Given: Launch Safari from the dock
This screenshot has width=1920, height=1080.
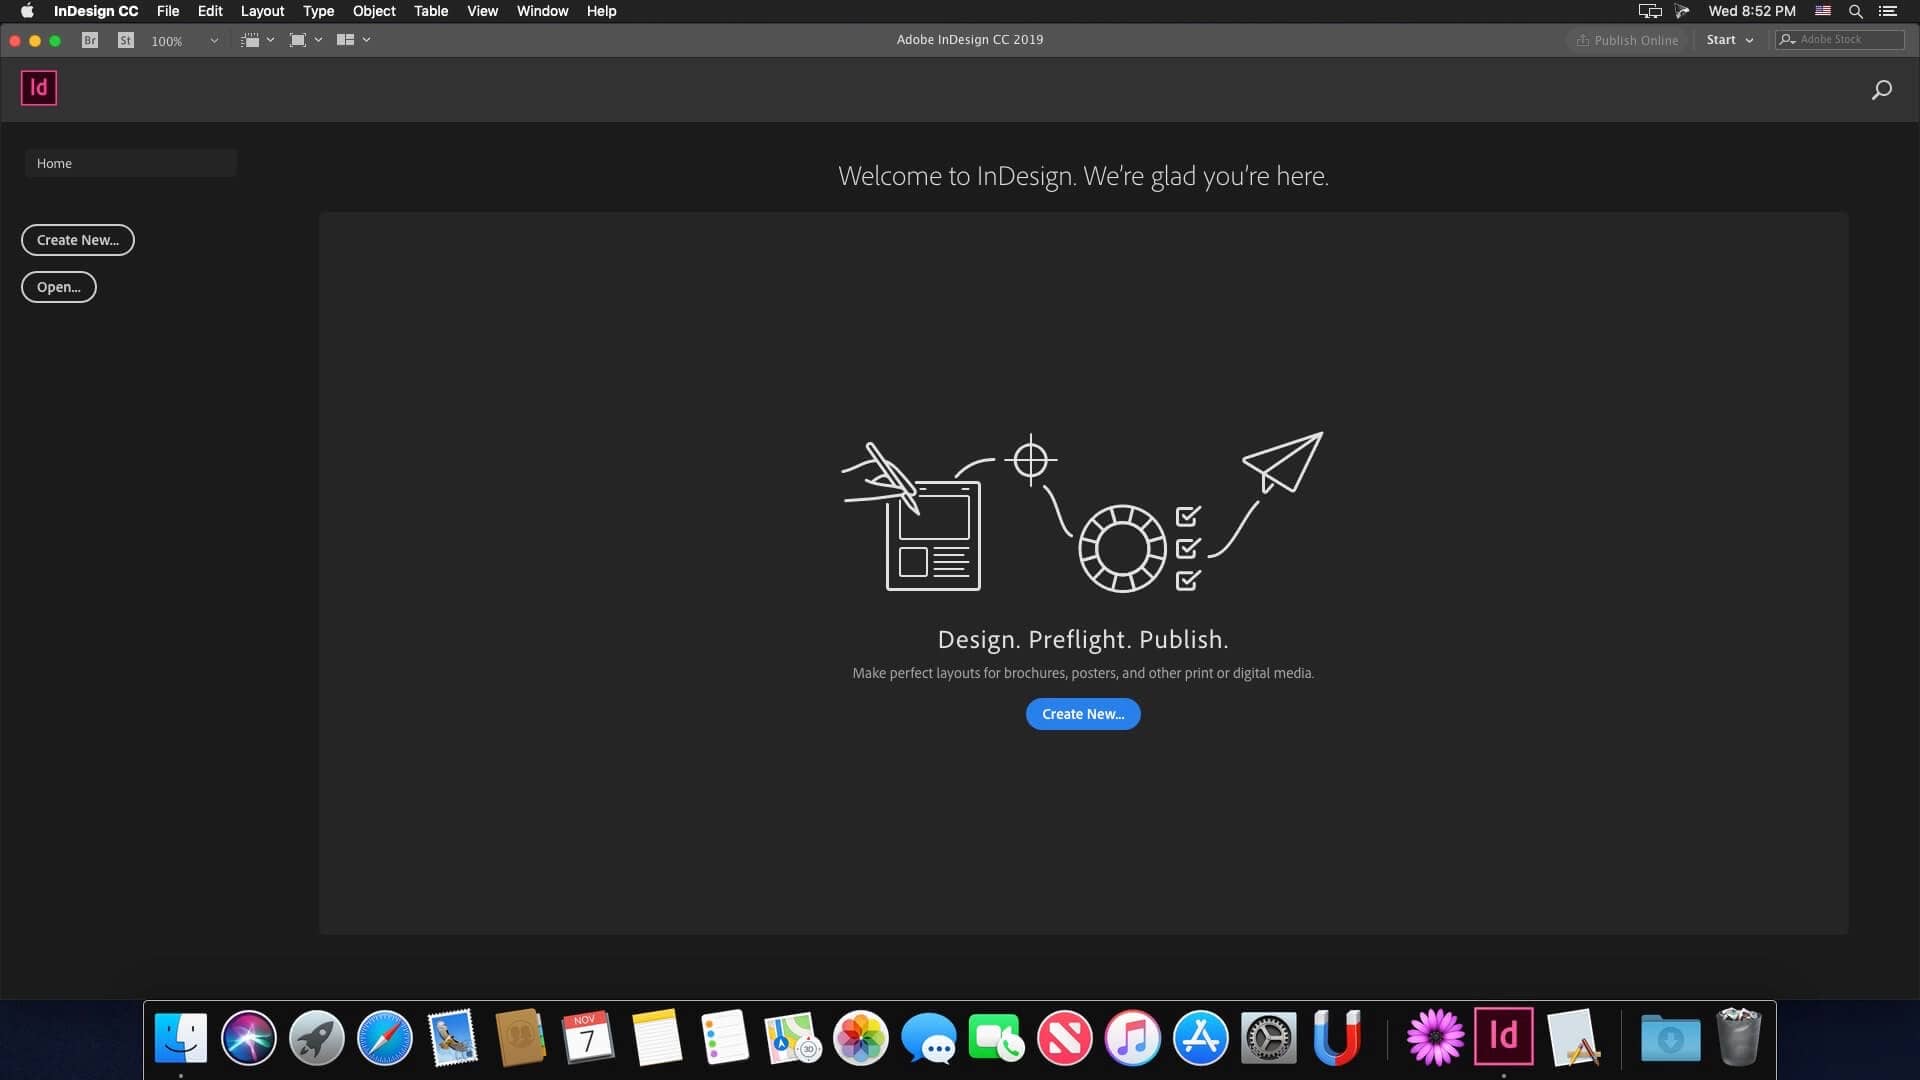Looking at the screenshot, I should (x=384, y=1038).
